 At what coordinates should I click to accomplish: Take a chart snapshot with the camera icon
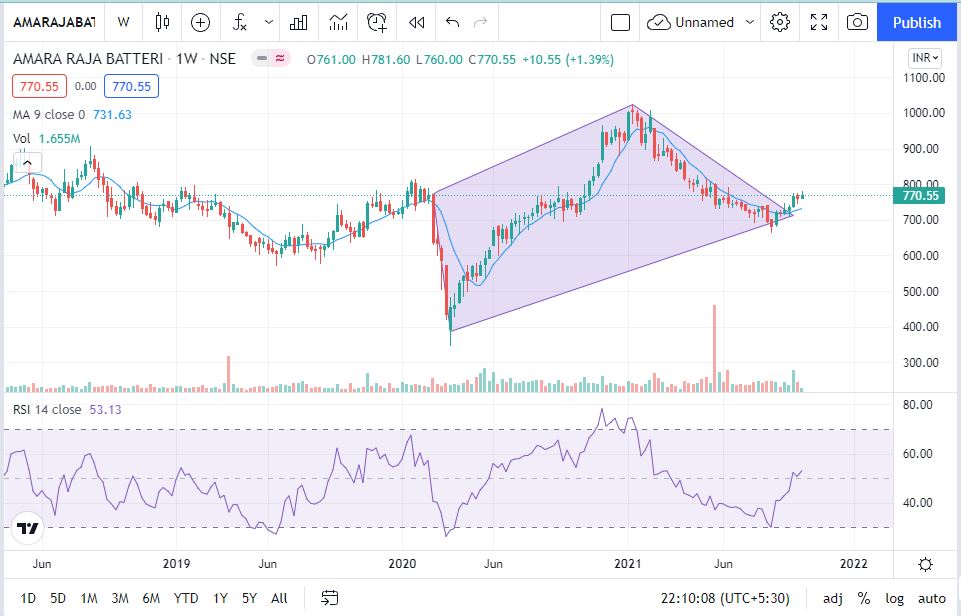click(857, 22)
